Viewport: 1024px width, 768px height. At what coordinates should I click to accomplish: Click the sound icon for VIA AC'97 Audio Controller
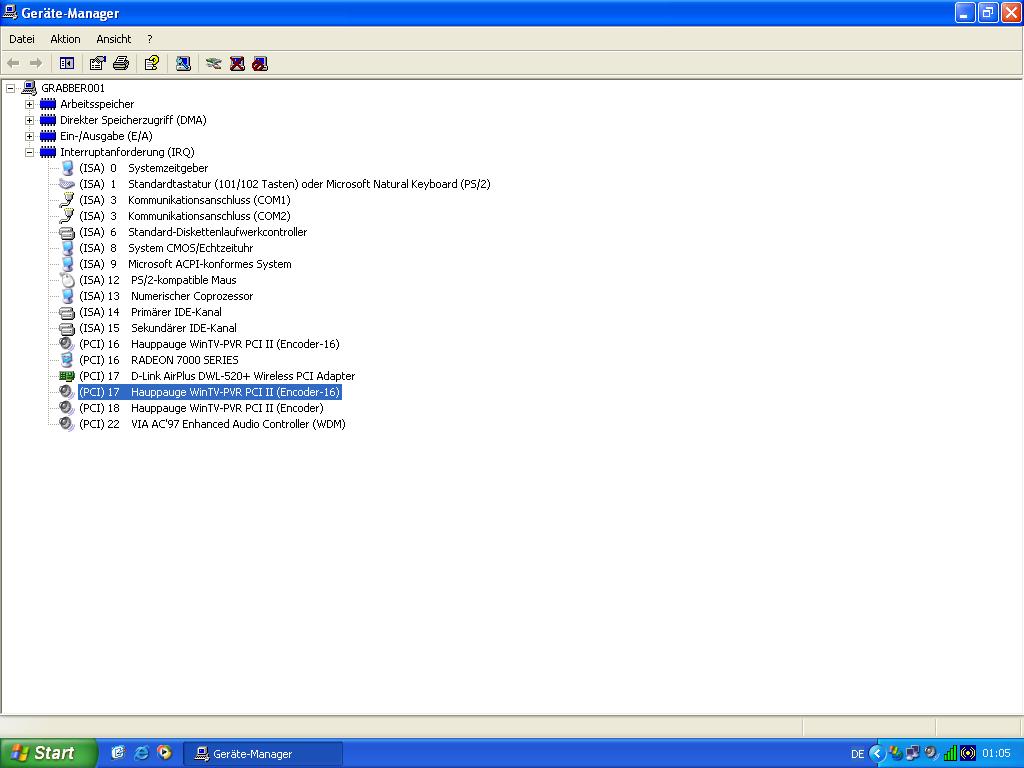(x=67, y=424)
